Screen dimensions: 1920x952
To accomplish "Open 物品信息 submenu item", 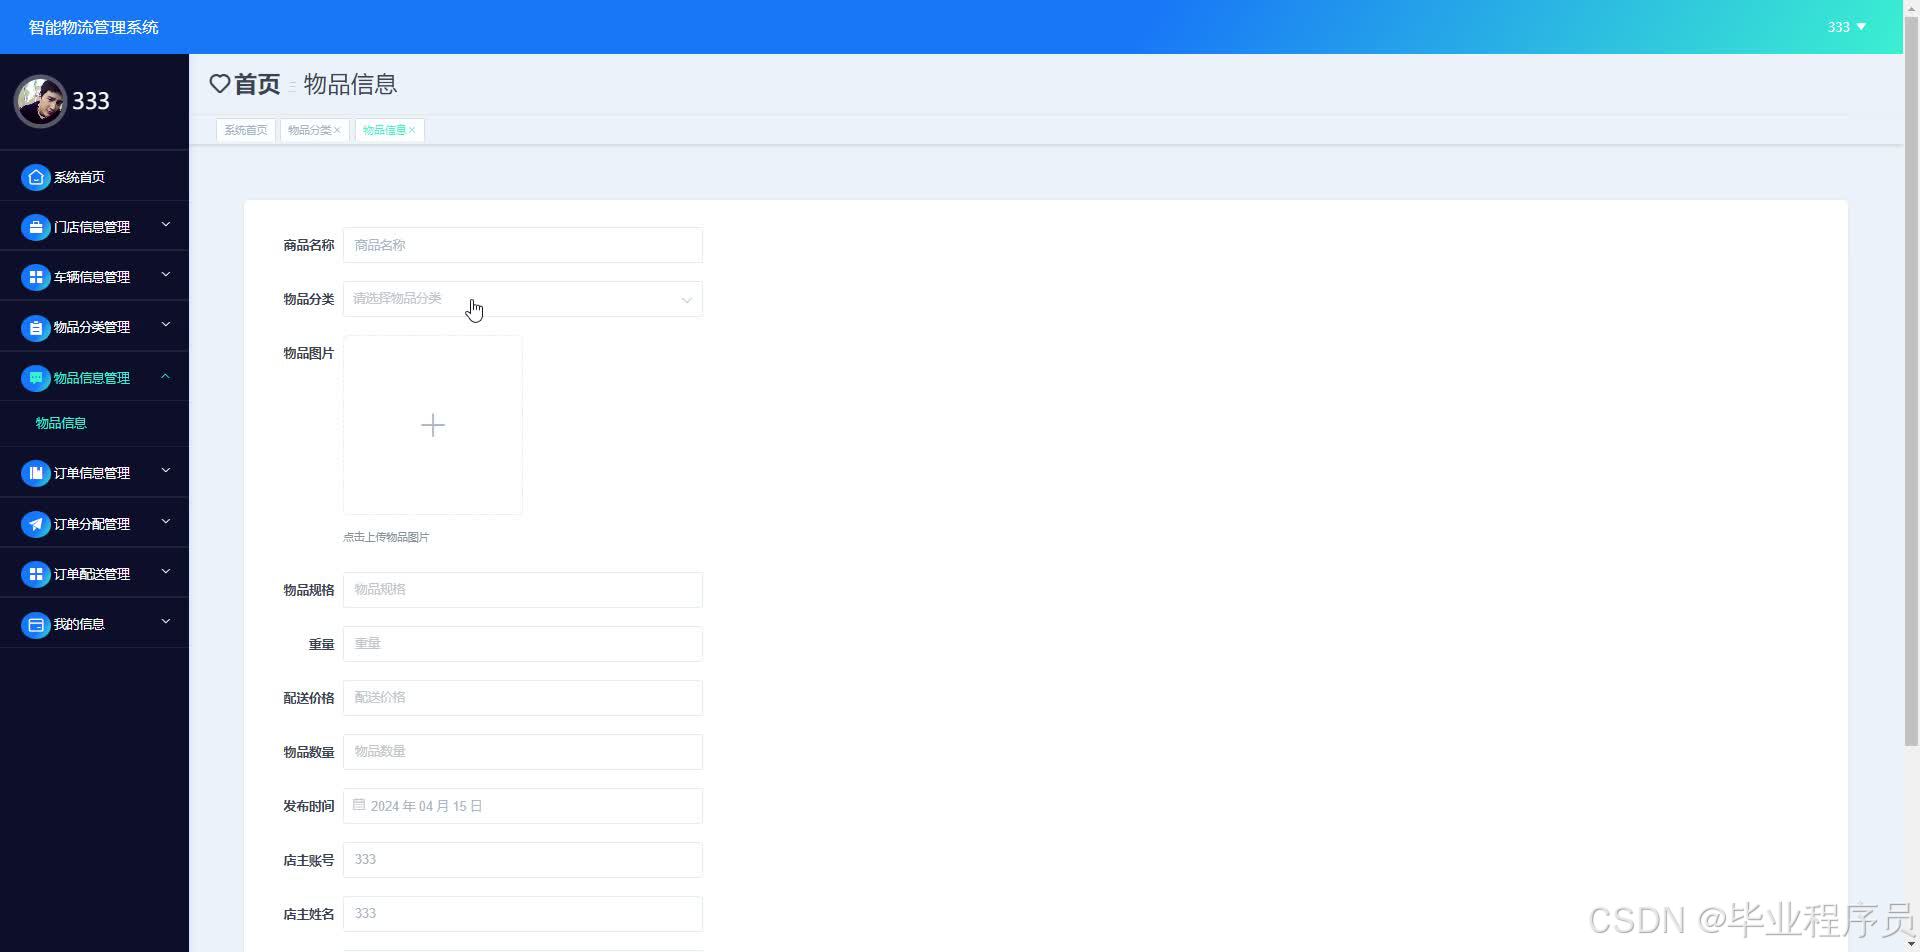I will coord(94,423).
